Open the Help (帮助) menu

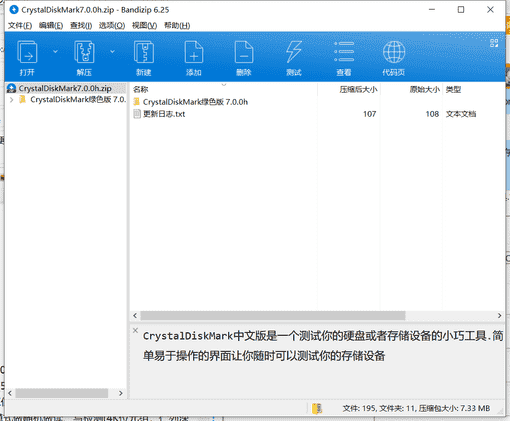[x=177, y=26]
